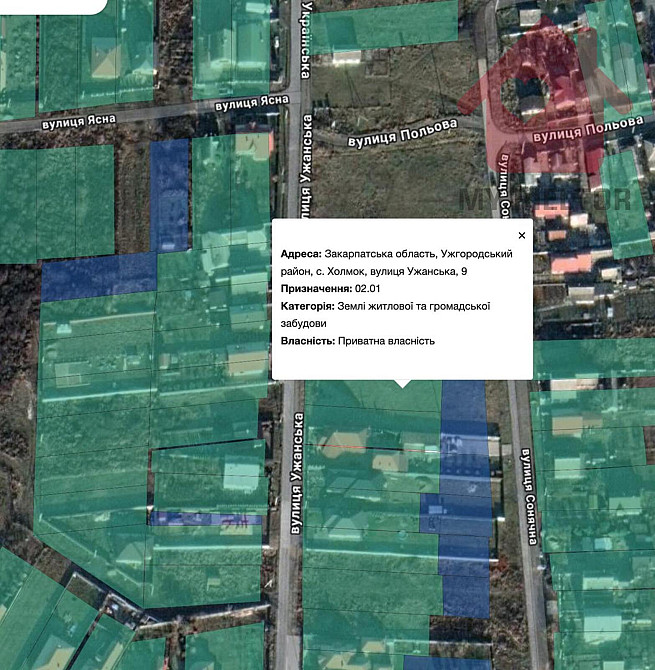The width and height of the screenshot is (655, 670).
Task: Click the вулиця Польова label over the red logo
Action: (586, 121)
